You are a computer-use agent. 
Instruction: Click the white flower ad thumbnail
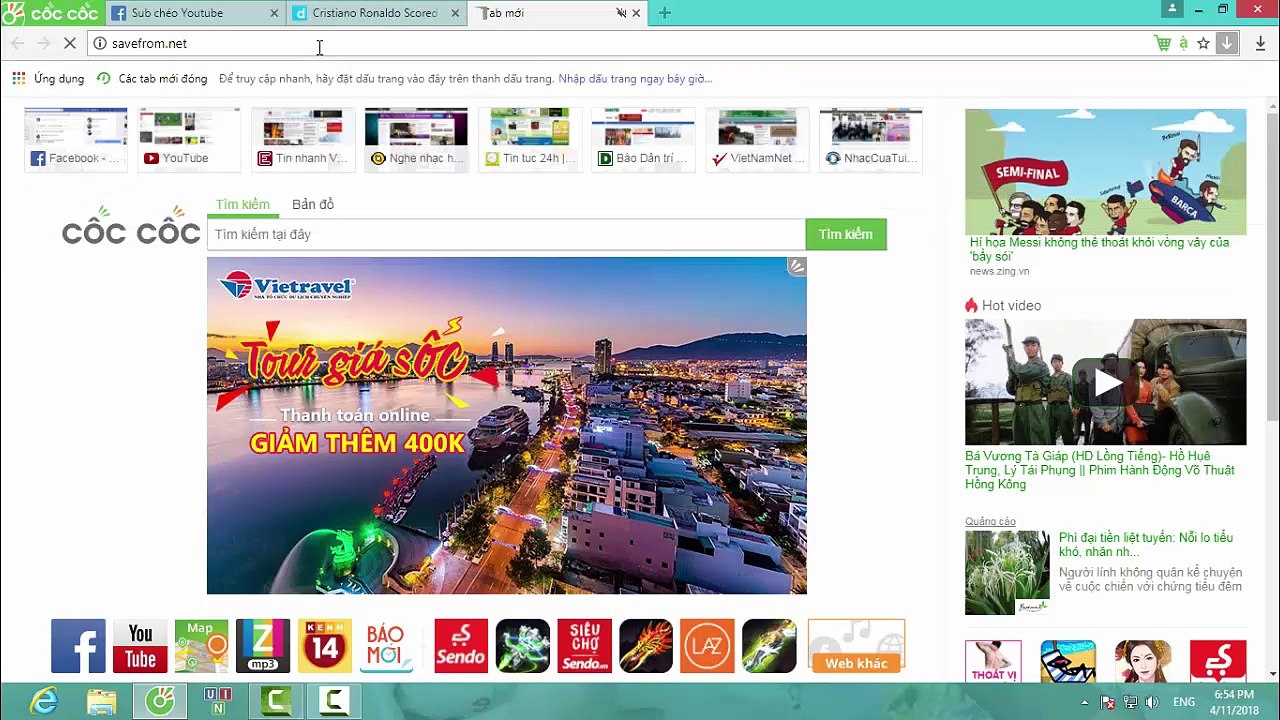pyautogui.click(x=1007, y=572)
